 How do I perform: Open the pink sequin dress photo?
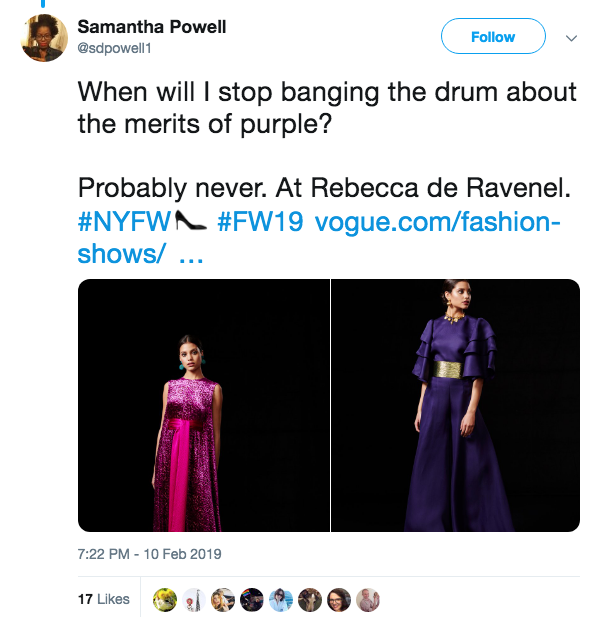point(204,405)
